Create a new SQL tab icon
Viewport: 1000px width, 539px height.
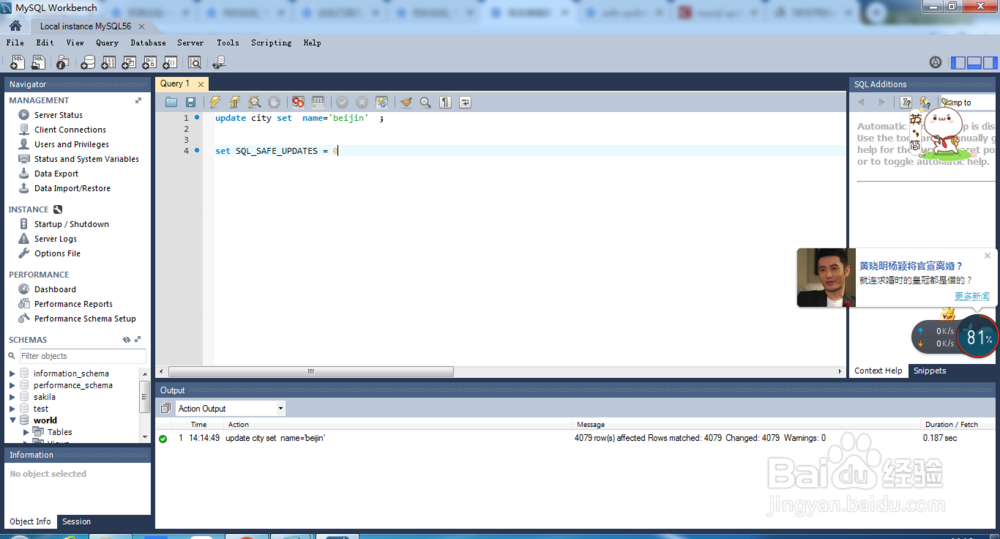(17, 63)
